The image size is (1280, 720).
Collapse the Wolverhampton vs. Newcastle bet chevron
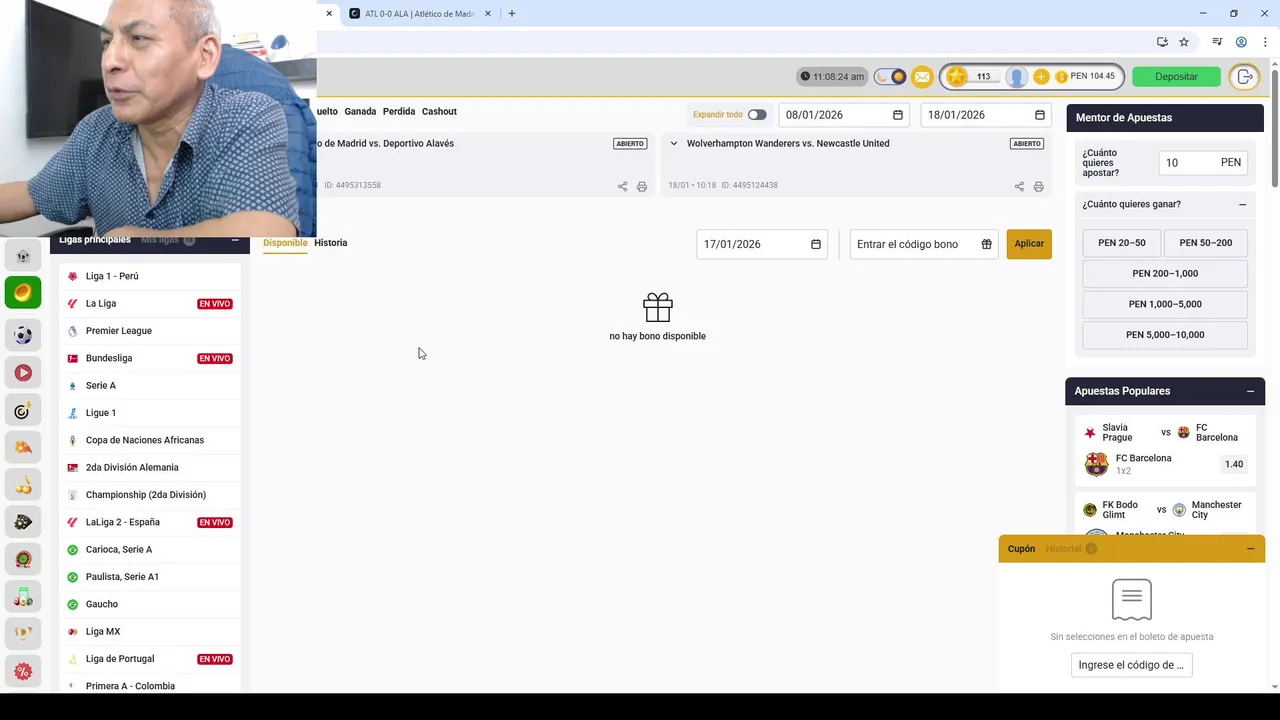point(674,144)
